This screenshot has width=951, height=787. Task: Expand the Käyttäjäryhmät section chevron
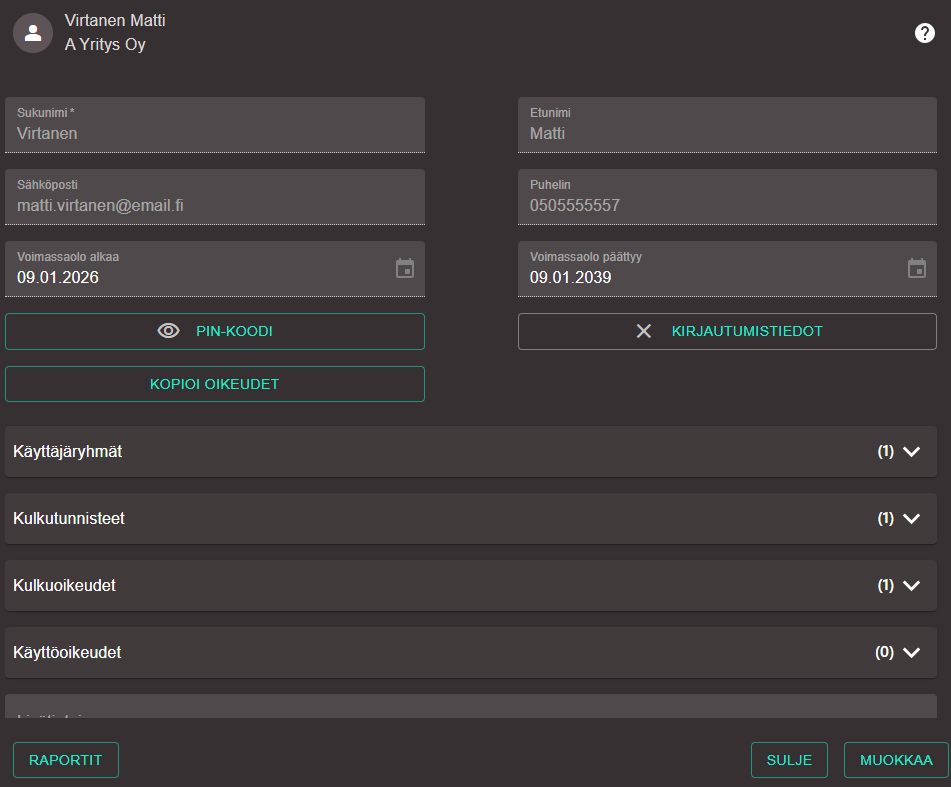click(x=911, y=451)
